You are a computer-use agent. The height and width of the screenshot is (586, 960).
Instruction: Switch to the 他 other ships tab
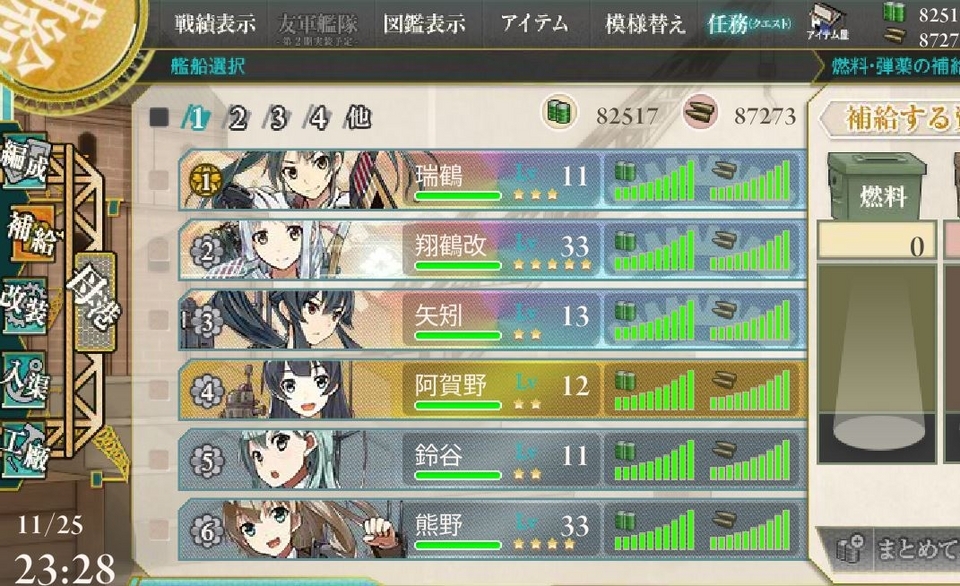pyautogui.click(x=358, y=116)
